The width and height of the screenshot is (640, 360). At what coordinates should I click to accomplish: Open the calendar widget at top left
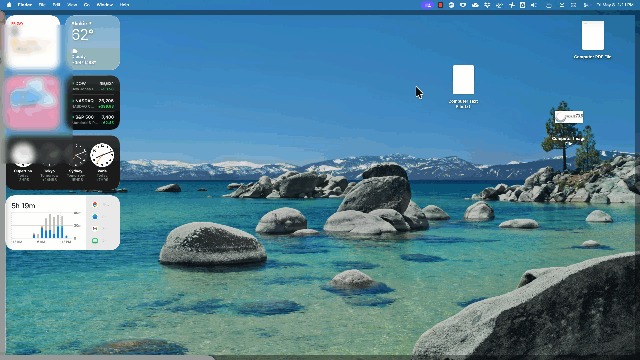[33, 42]
